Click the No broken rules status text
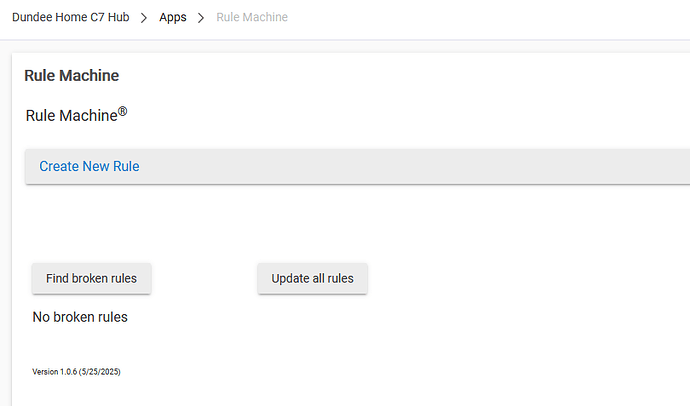This screenshot has height=406, width=690. [80, 318]
